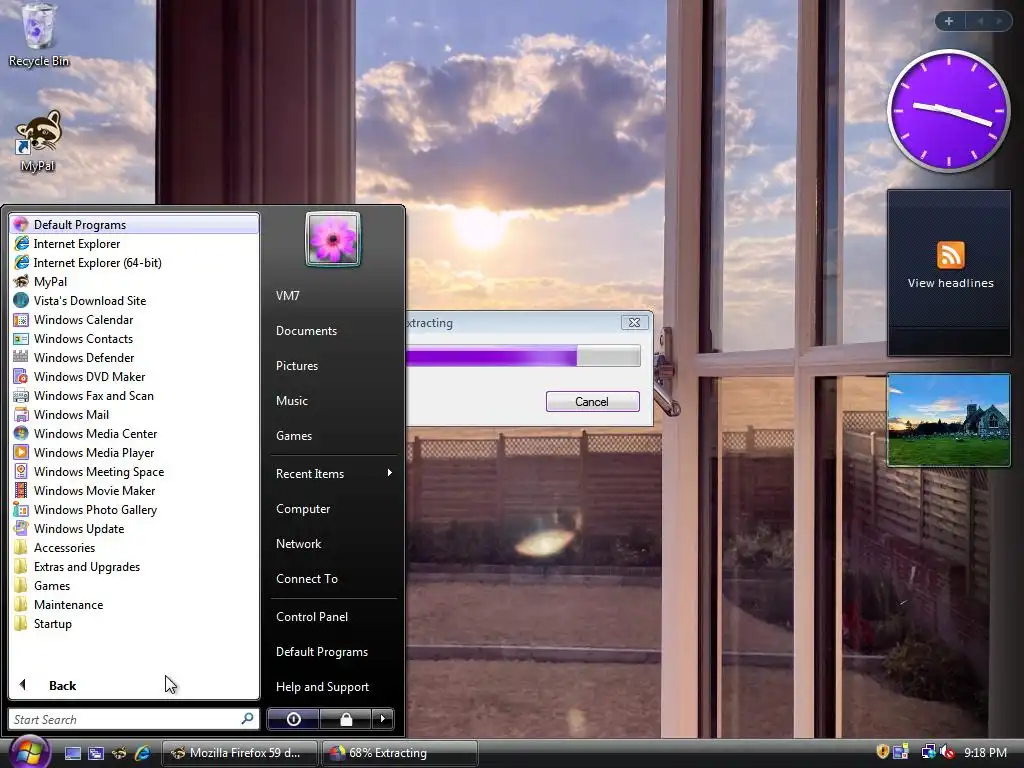Expand the Maintenance folder
The width and height of the screenshot is (1024, 768).
point(134,604)
